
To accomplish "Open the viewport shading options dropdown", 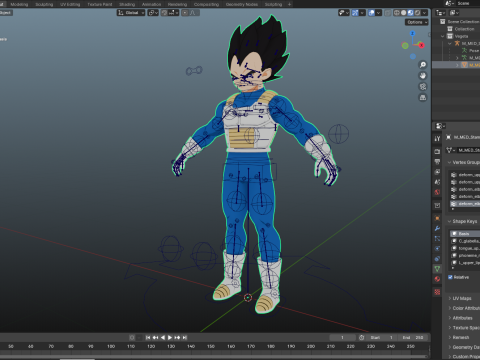I will coord(424,13).
